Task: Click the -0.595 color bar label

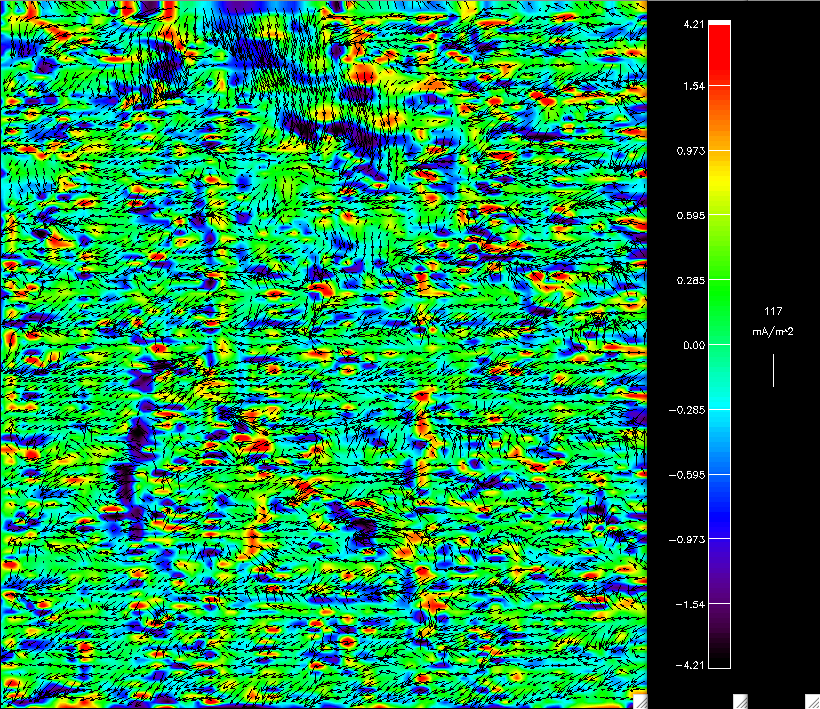Action: (687, 475)
